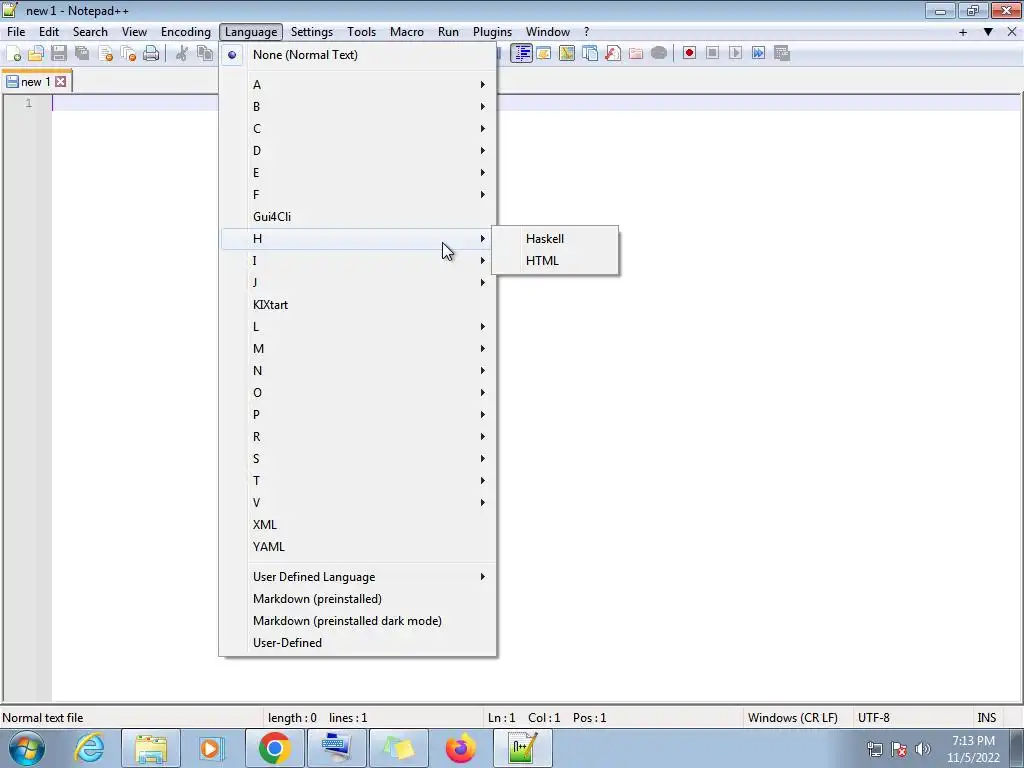Open Chrome from the taskbar
Image resolution: width=1024 pixels, height=768 pixels.
pyautogui.click(x=274, y=748)
